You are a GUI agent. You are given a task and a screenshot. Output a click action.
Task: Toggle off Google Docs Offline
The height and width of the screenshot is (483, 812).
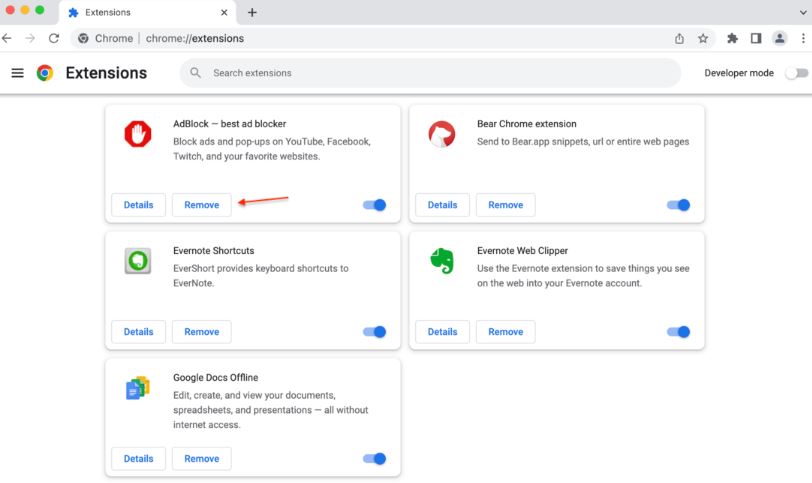[374, 459]
